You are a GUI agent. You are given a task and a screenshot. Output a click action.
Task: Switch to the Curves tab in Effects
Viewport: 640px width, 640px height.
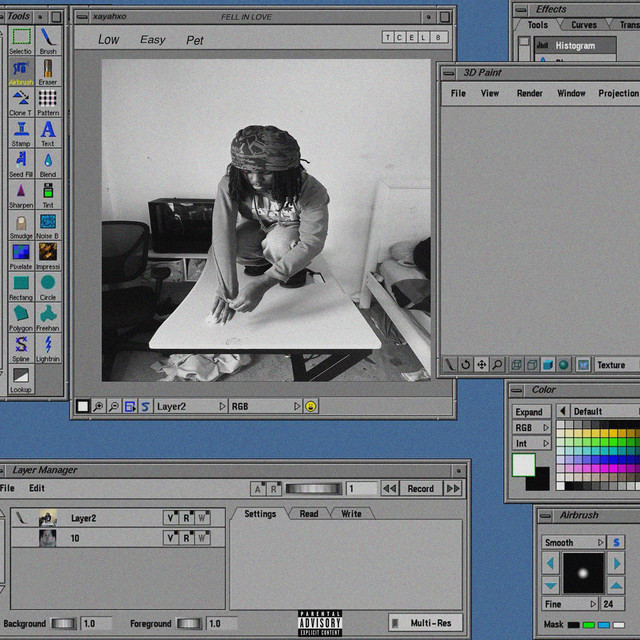coord(584,25)
